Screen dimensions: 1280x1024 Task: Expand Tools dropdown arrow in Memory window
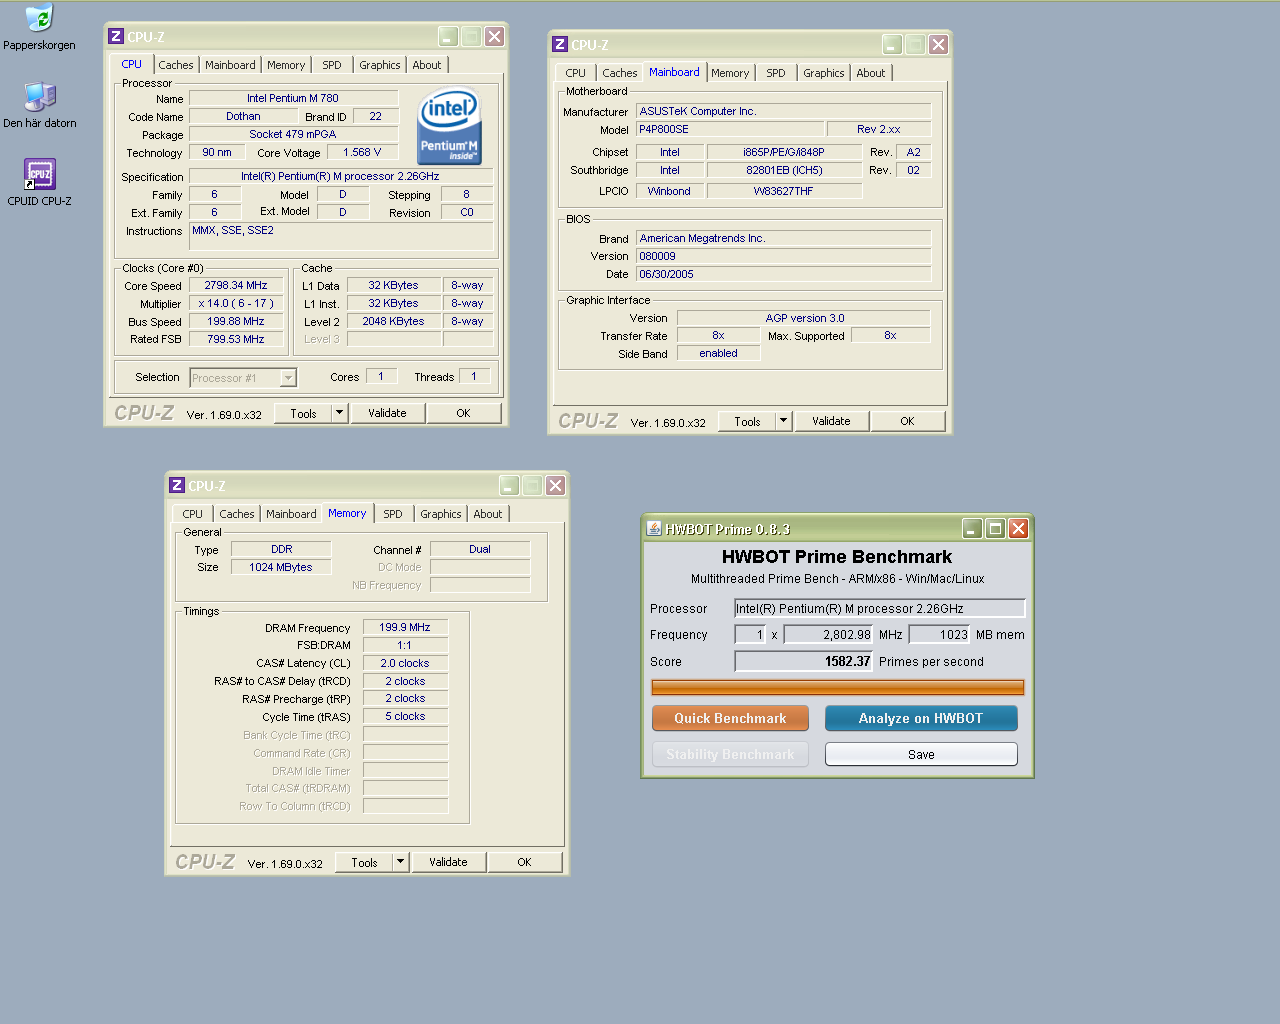[x=400, y=862]
